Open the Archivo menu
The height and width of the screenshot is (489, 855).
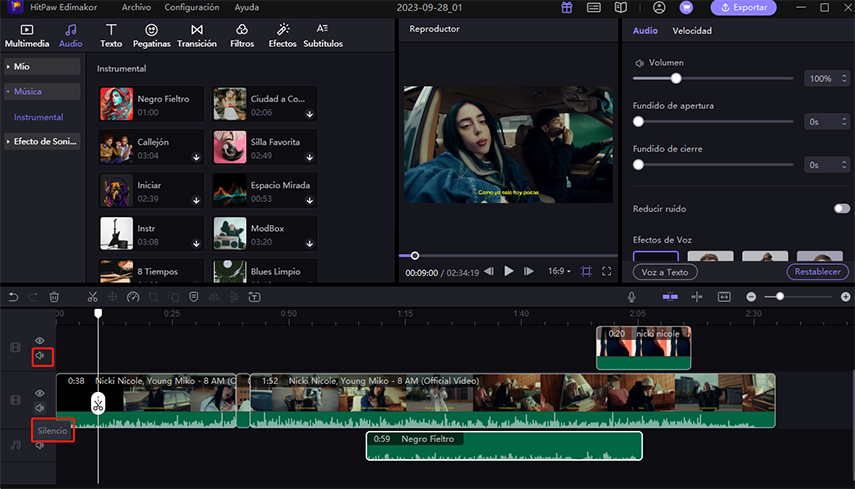tap(136, 8)
